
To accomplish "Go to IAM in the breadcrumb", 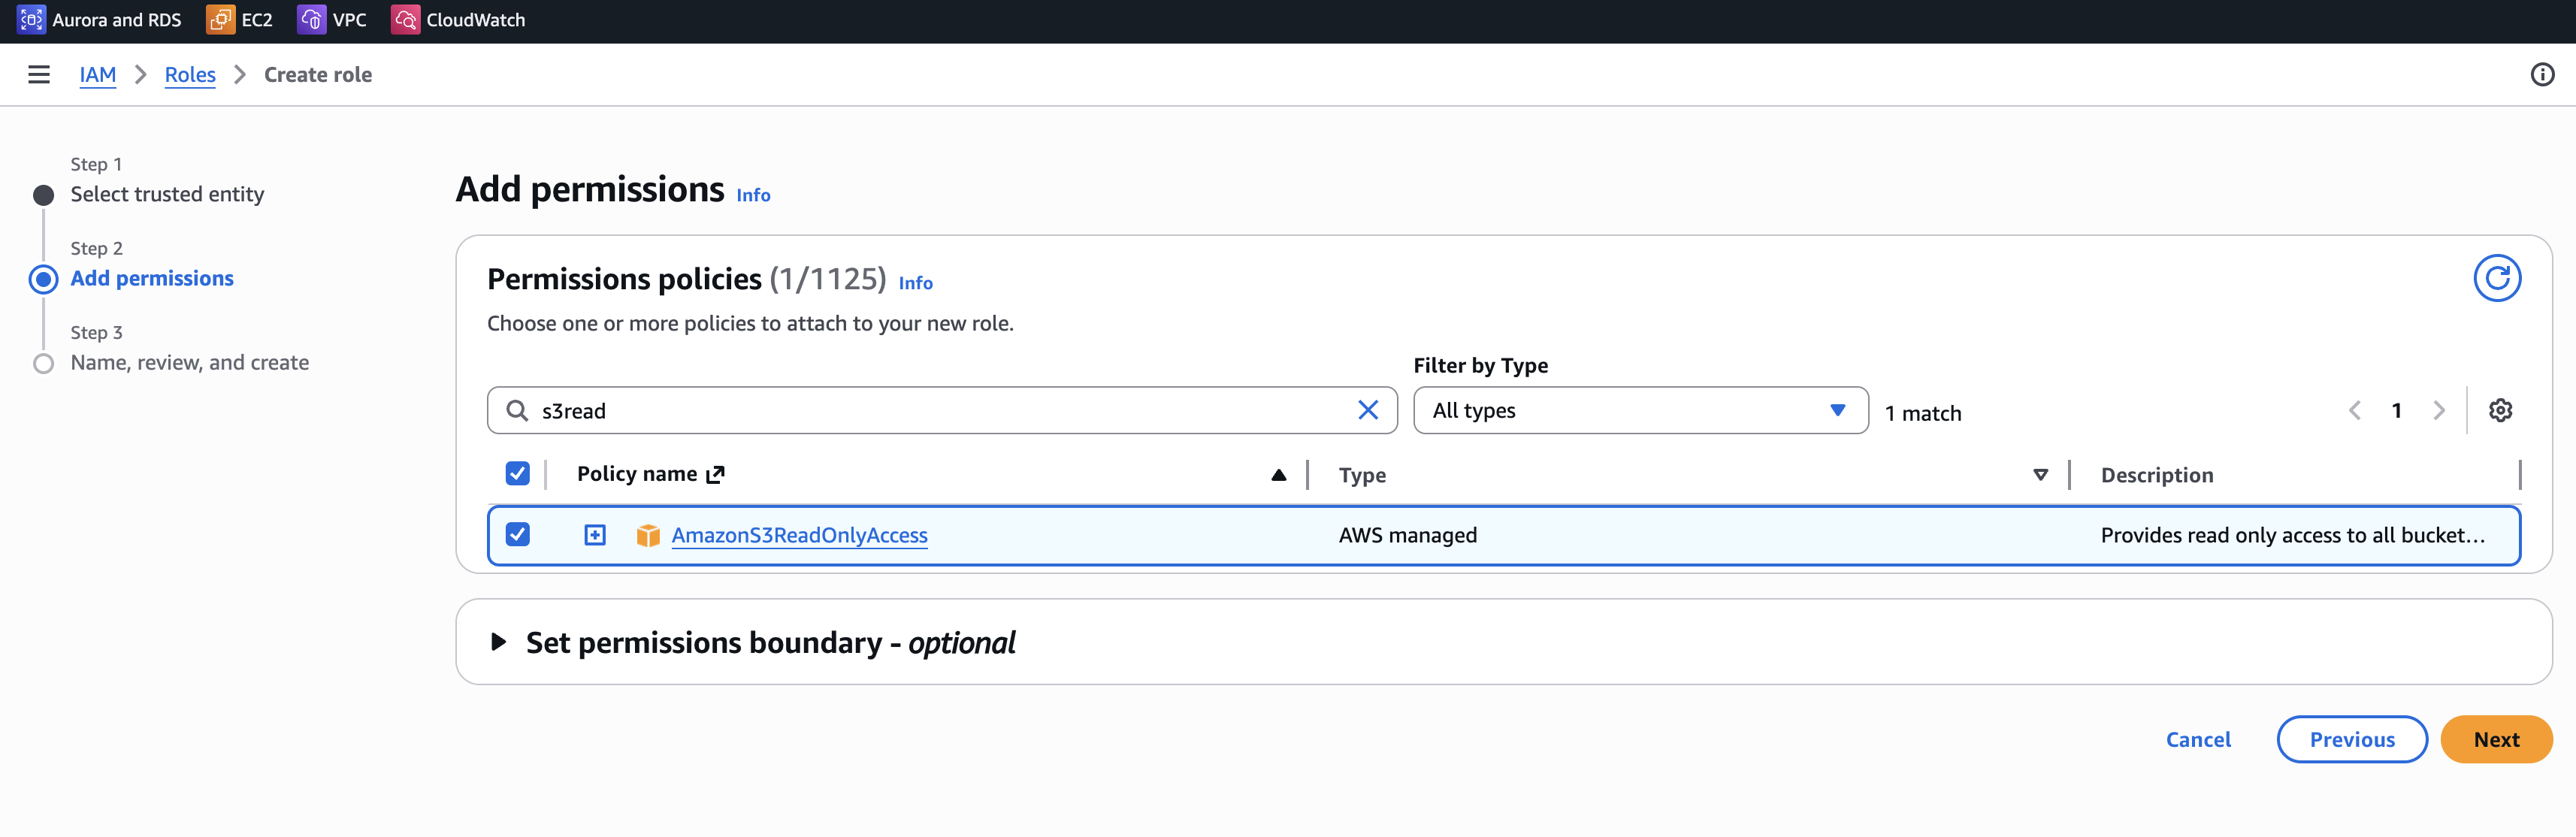I will tap(97, 75).
